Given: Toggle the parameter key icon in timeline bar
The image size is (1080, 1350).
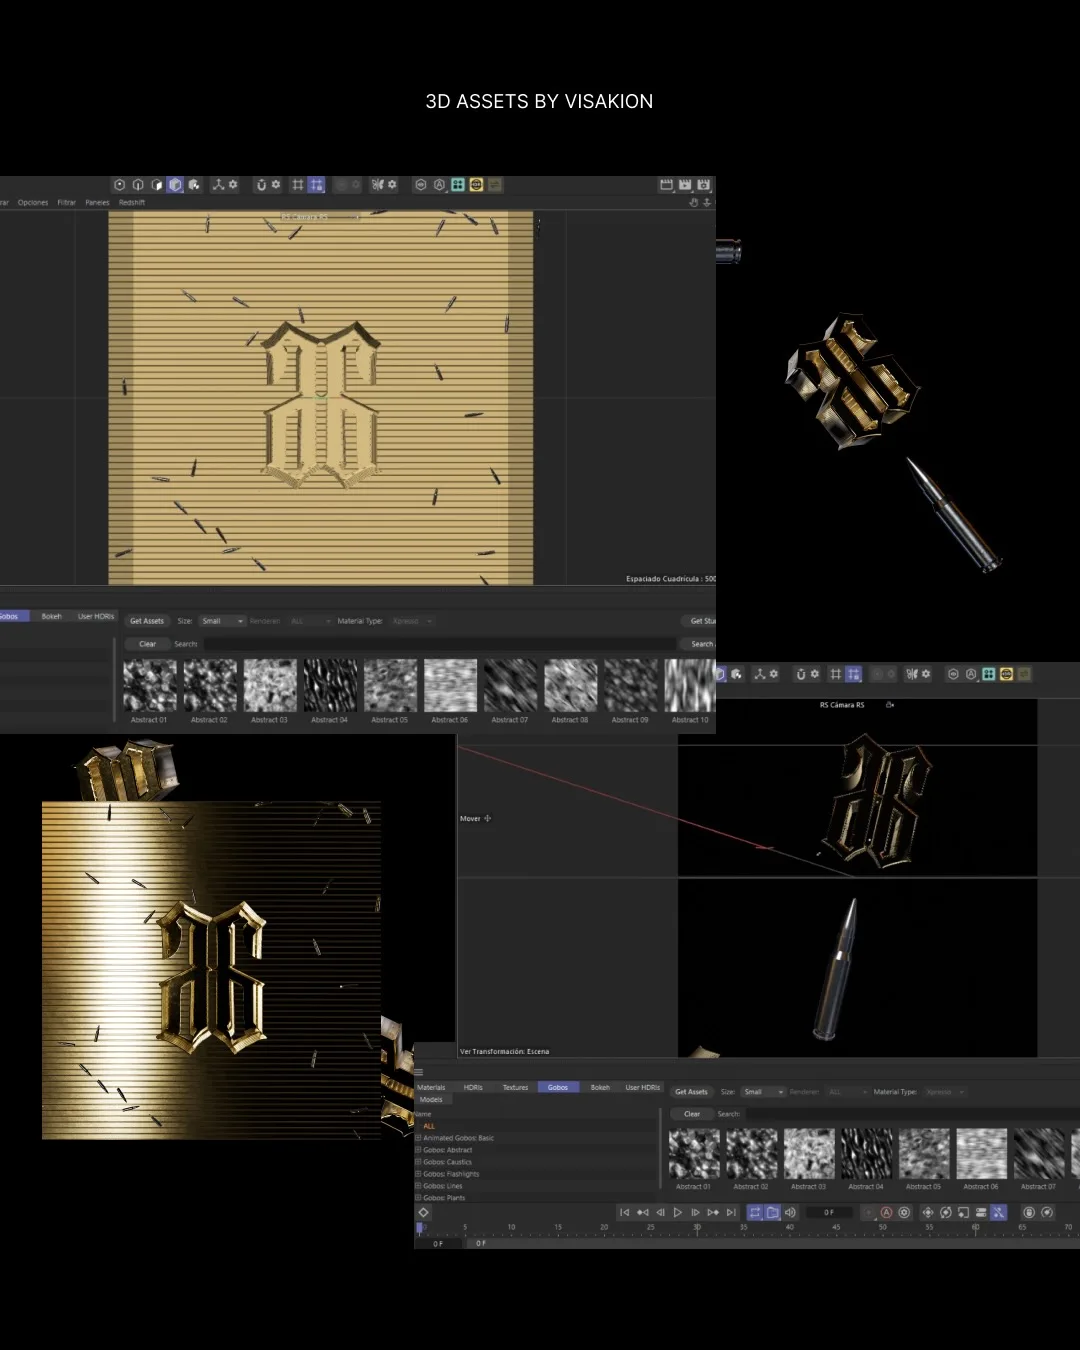Looking at the screenshot, I should pyautogui.click(x=981, y=1212).
